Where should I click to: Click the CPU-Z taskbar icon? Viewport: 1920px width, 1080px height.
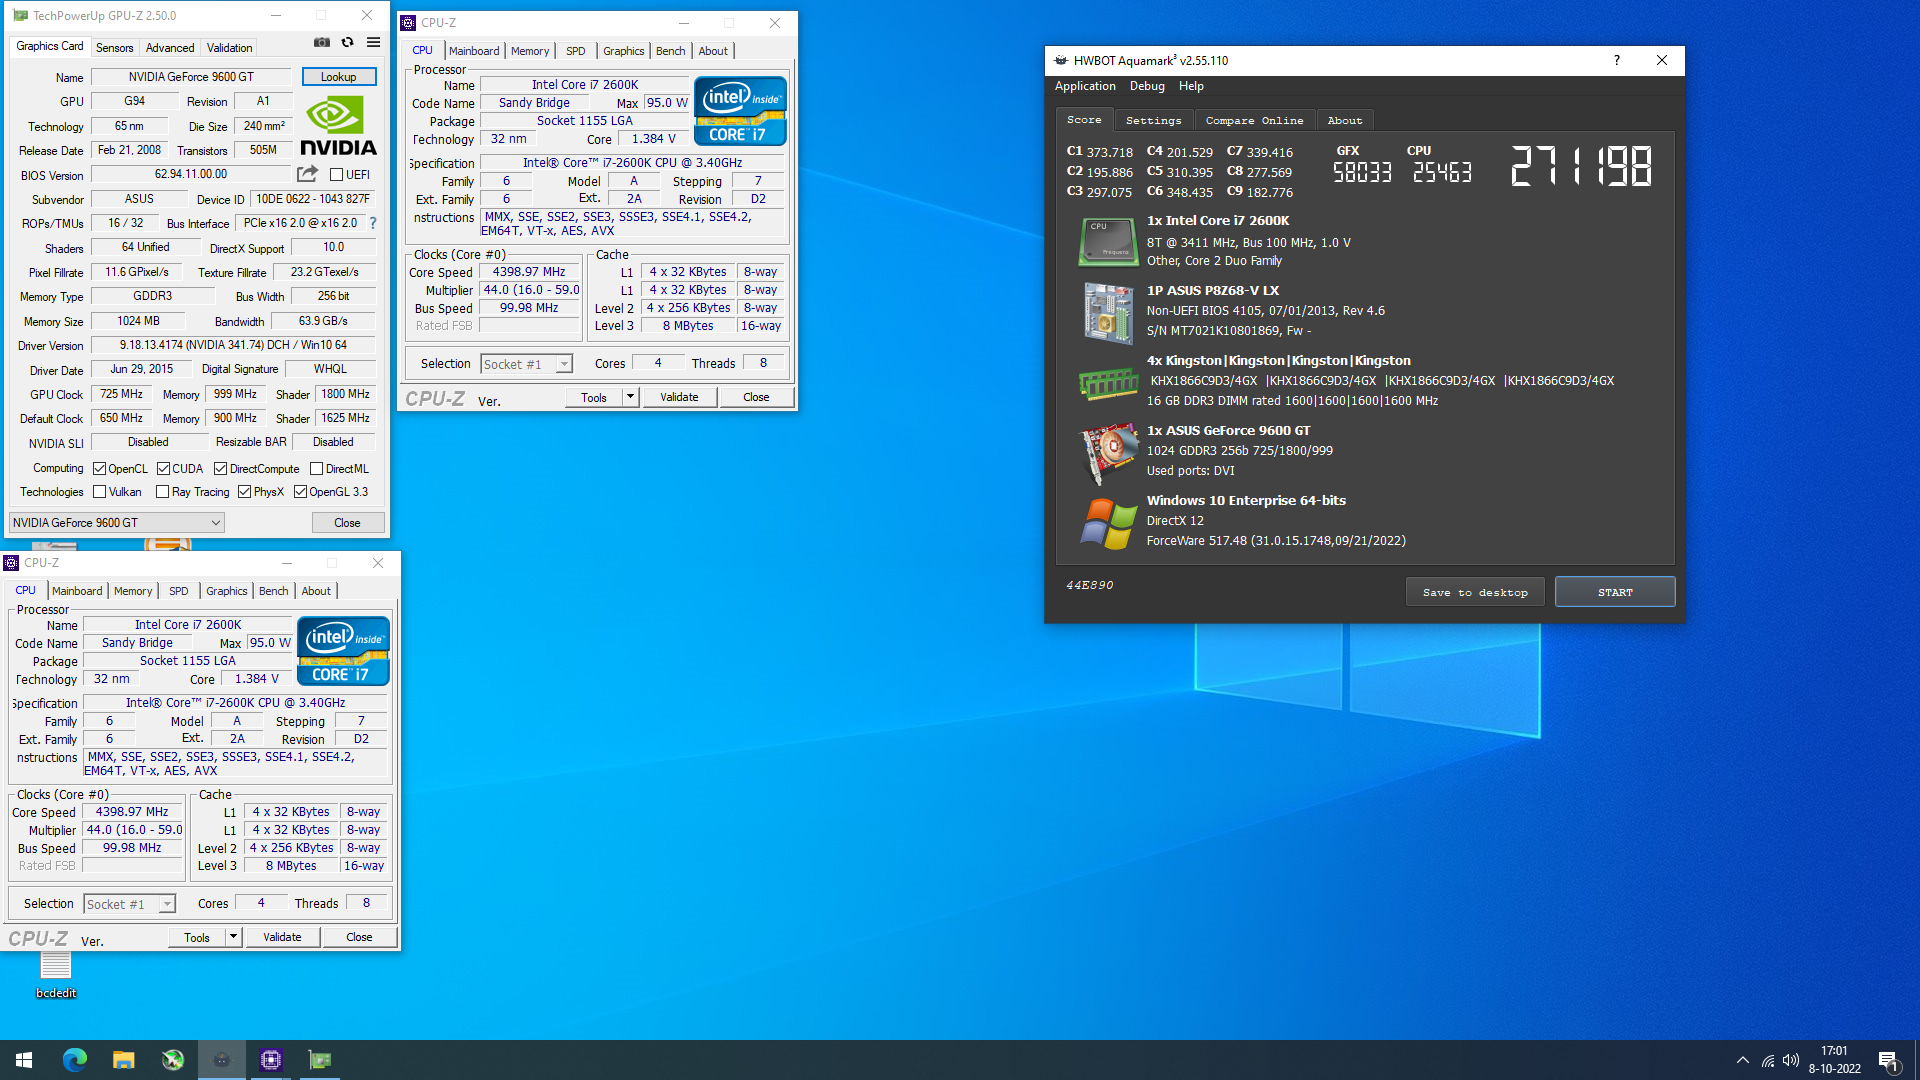(x=270, y=1060)
